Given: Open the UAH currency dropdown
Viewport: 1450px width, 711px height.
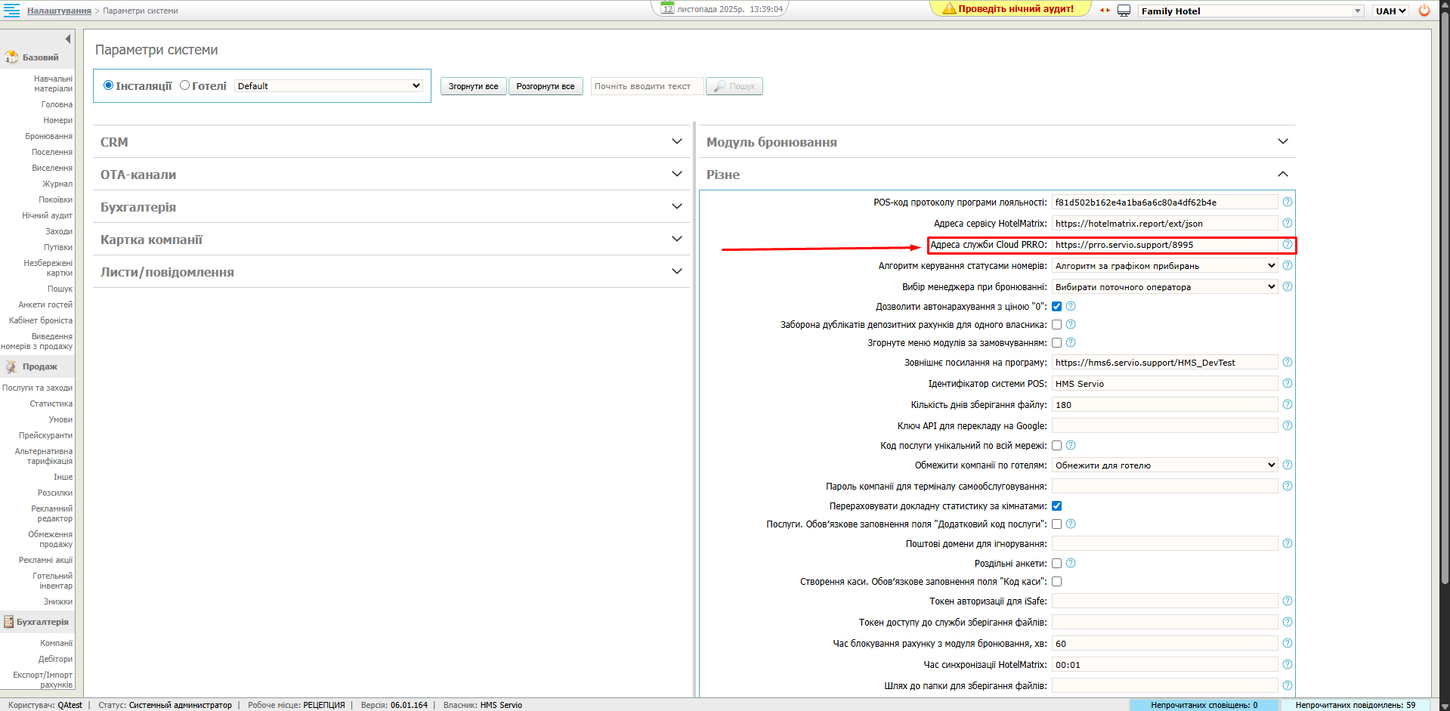Looking at the screenshot, I should [1390, 11].
